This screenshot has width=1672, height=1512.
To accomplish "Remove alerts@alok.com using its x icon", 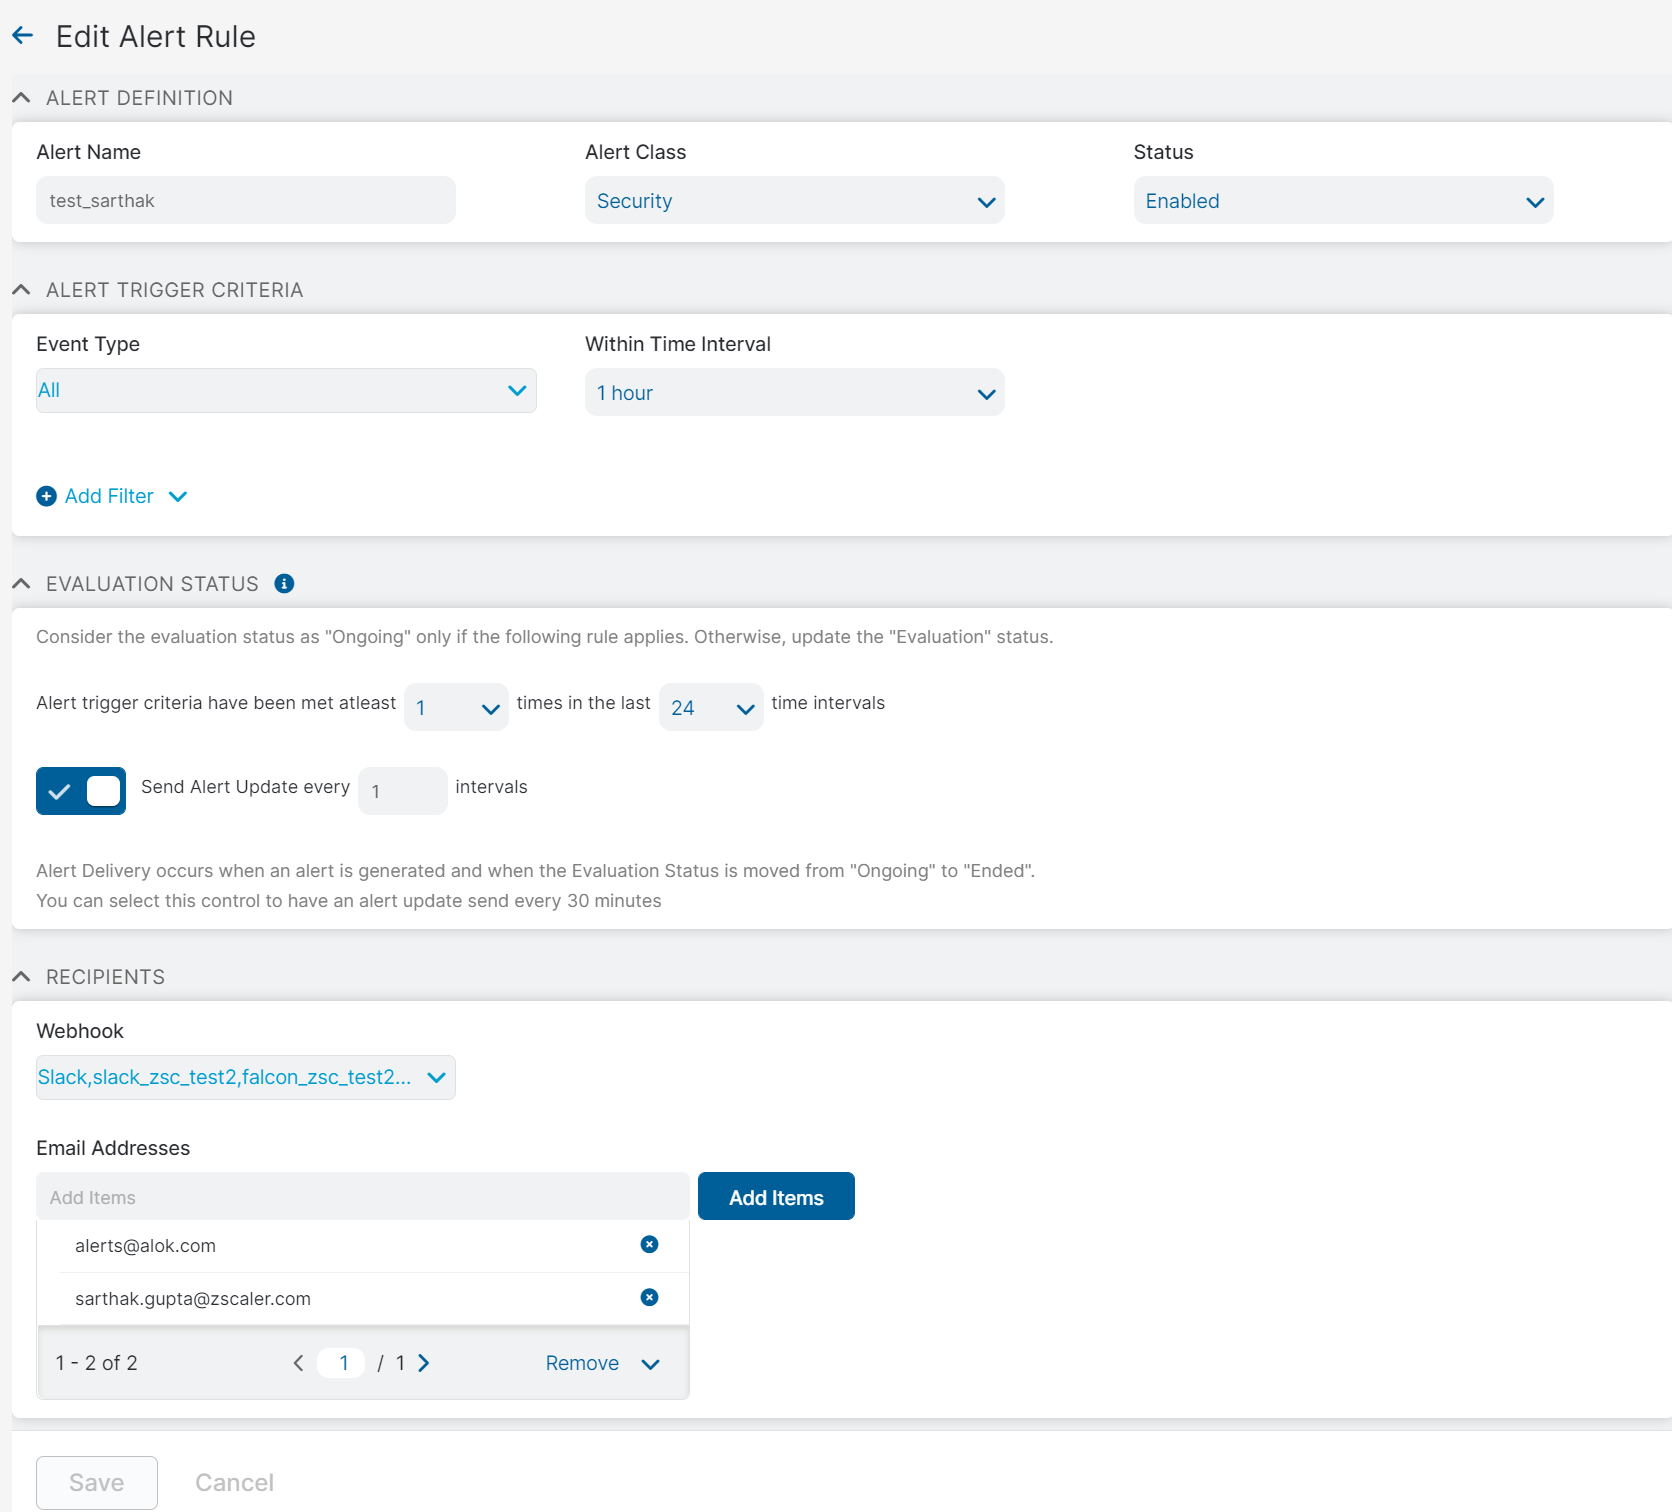I will tap(649, 1244).
